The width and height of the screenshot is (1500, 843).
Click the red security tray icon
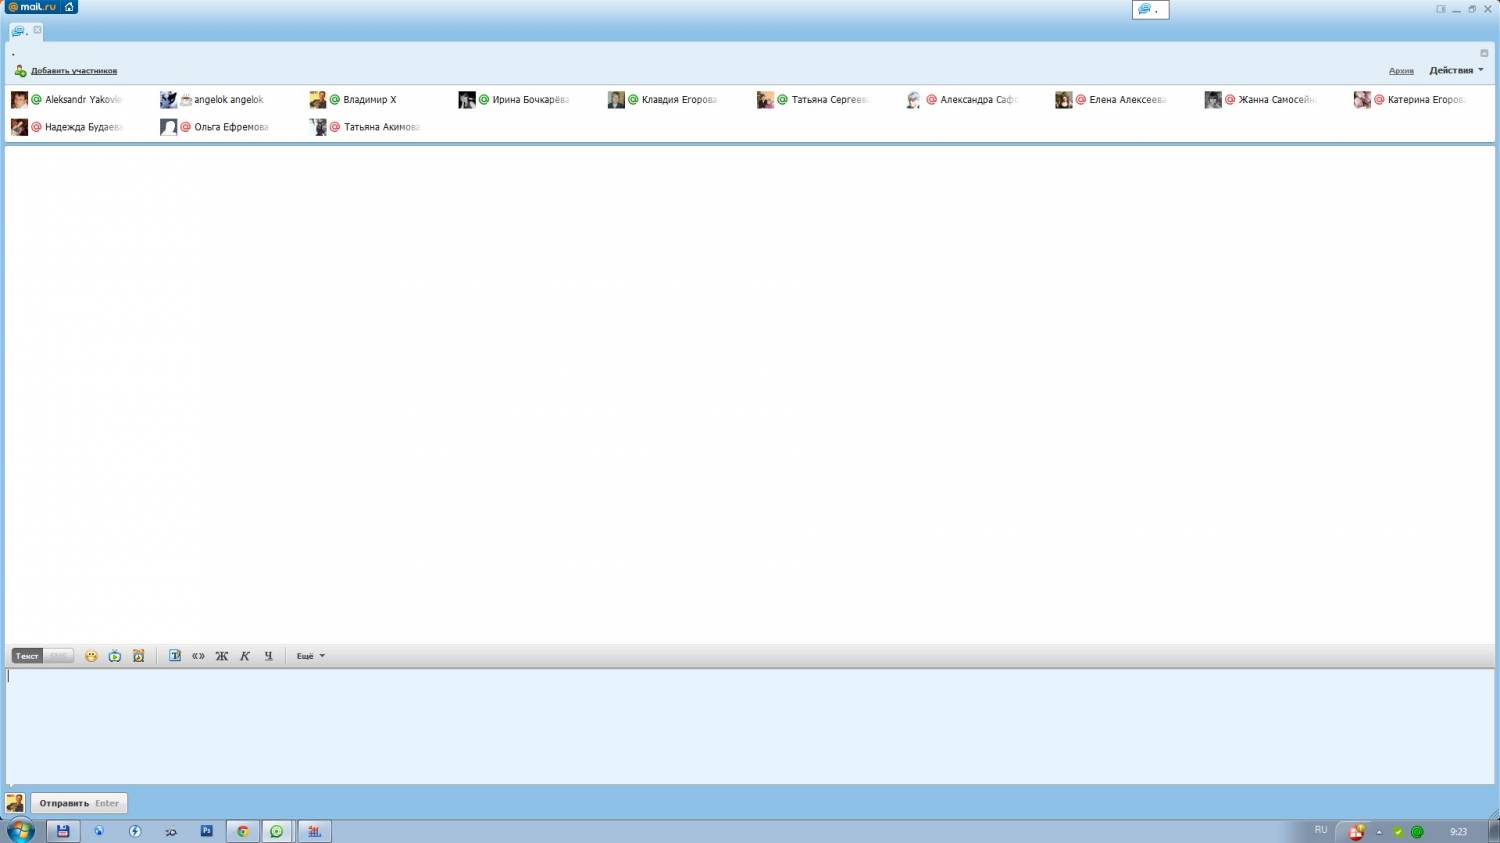[1357, 832]
